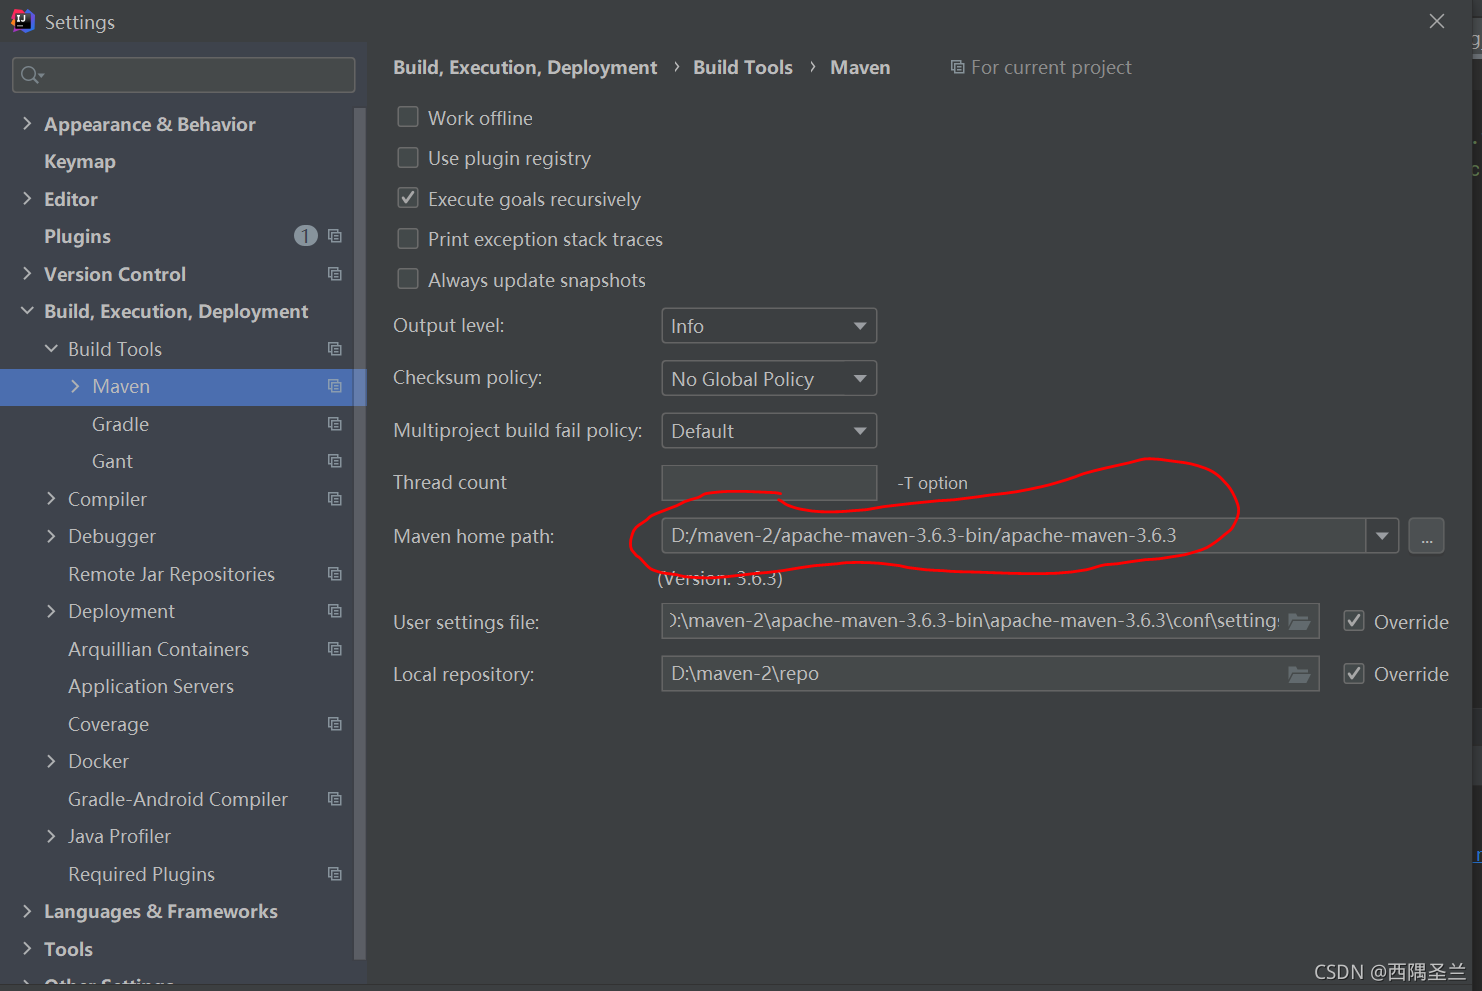Image resolution: width=1482 pixels, height=991 pixels.
Task: Click project-level icon beside Plugins
Action: [335, 236]
